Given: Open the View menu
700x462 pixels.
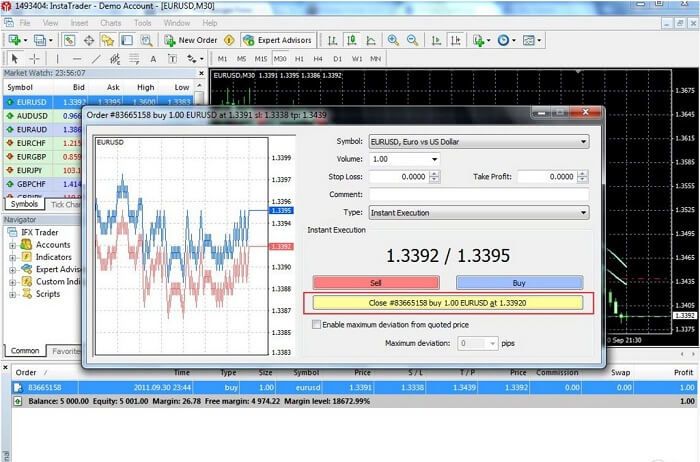Looking at the screenshot, I should [x=50, y=23].
